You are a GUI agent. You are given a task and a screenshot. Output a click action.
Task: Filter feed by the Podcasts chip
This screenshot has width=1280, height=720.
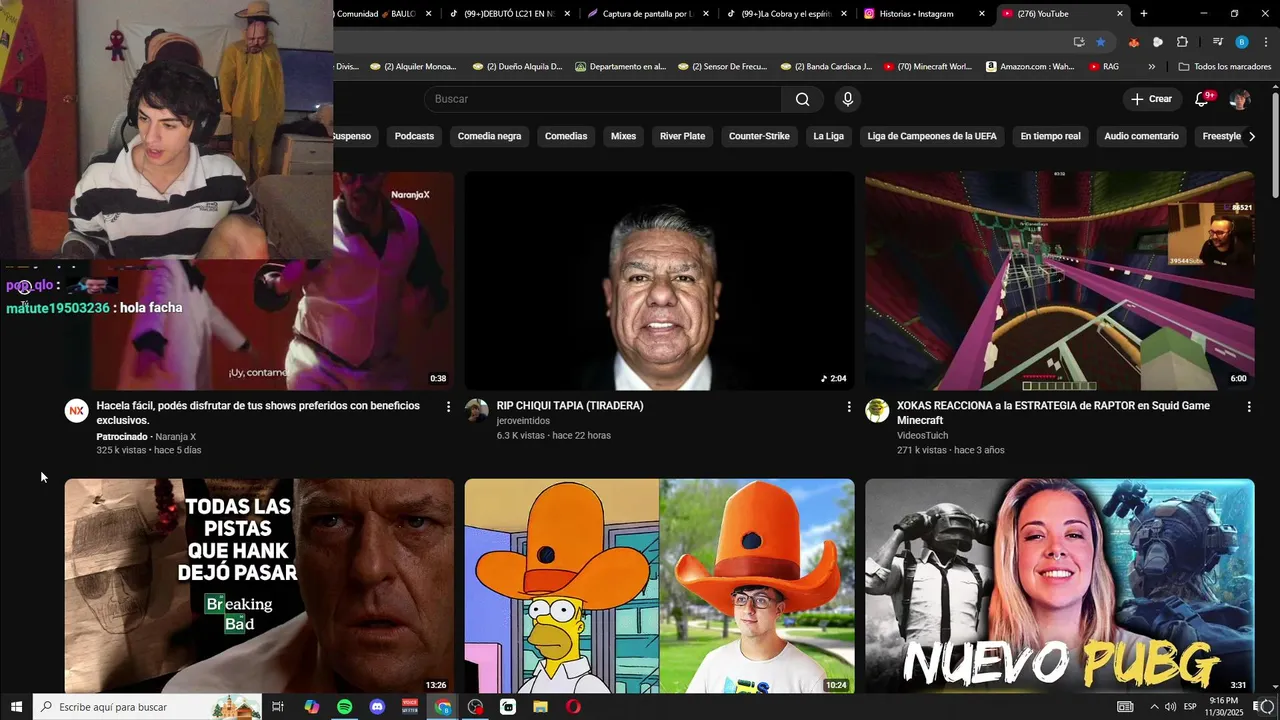[x=414, y=136]
